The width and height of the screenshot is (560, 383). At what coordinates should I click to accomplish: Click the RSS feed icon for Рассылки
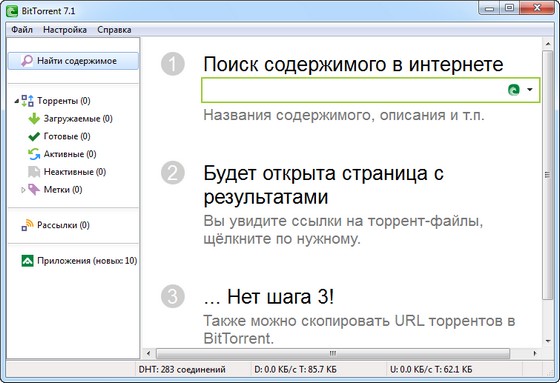click(28, 225)
